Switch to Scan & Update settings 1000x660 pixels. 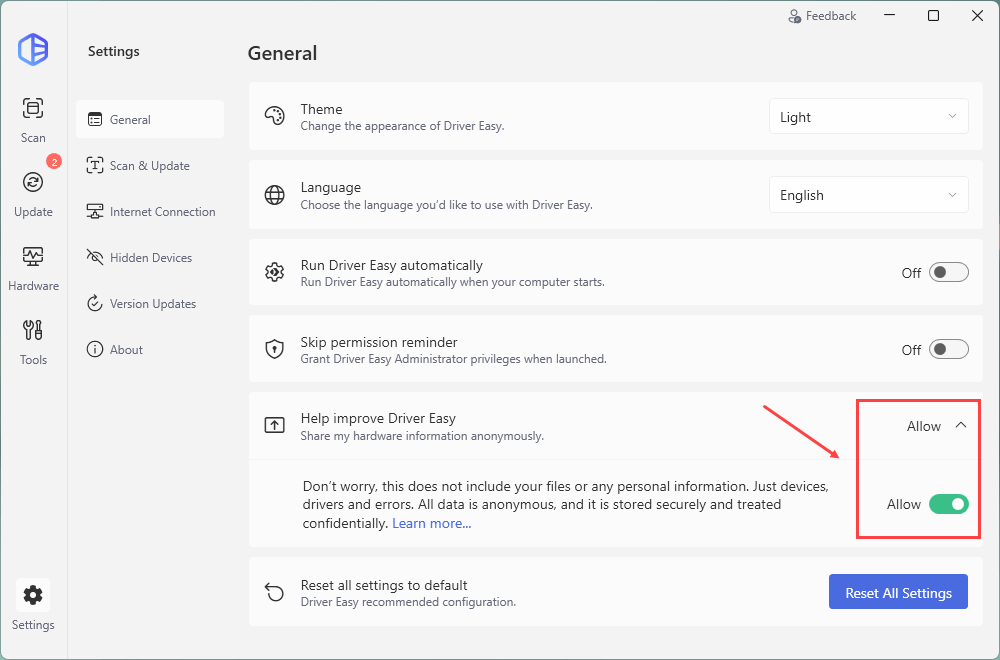tap(149, 166)
